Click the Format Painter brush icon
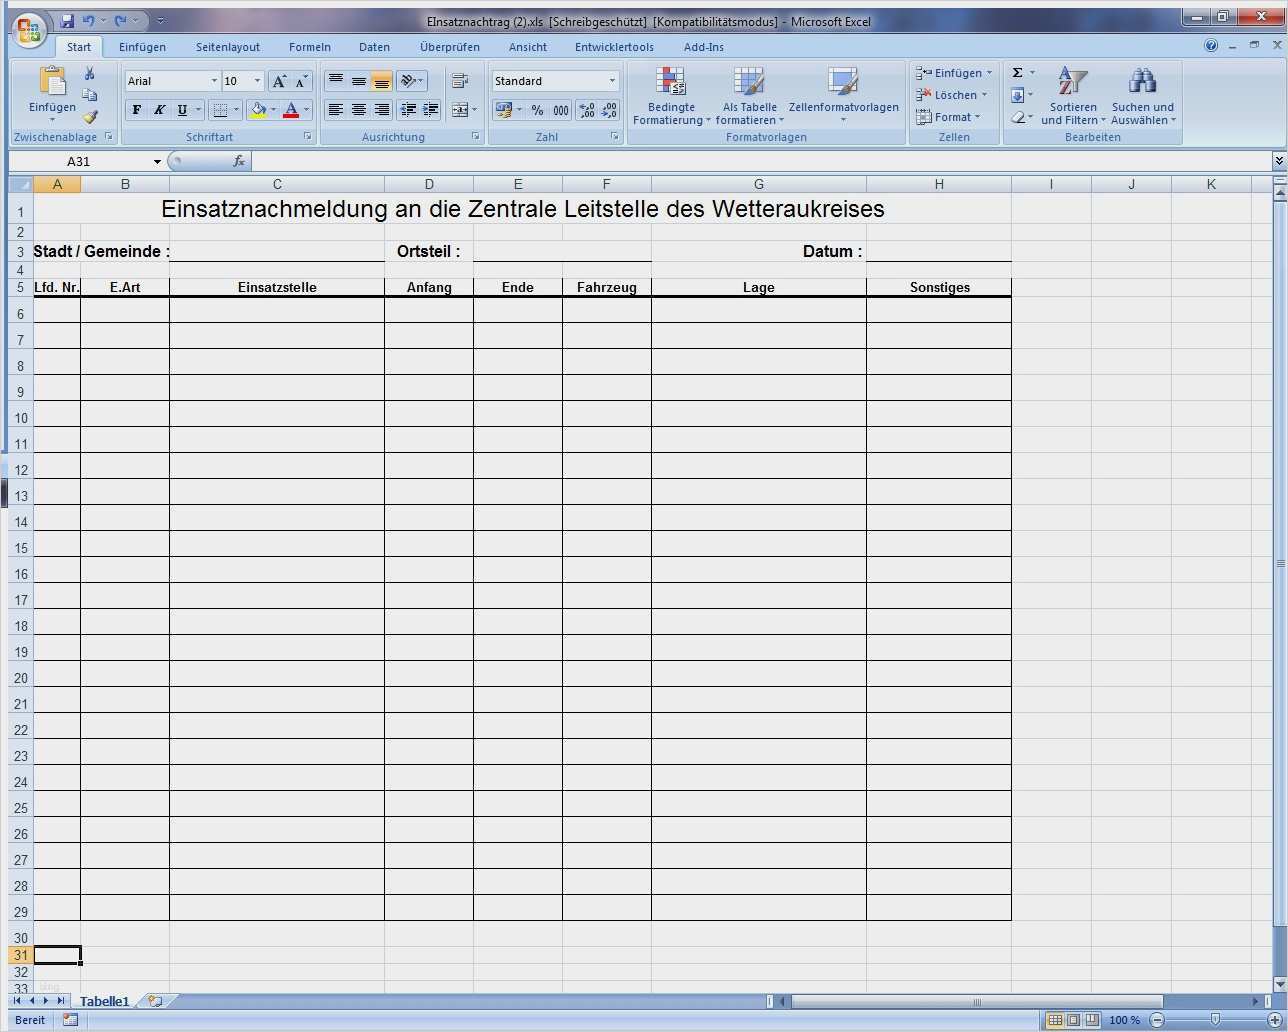This screenshot has height=1032, width=1288. [x=90, y=117]
